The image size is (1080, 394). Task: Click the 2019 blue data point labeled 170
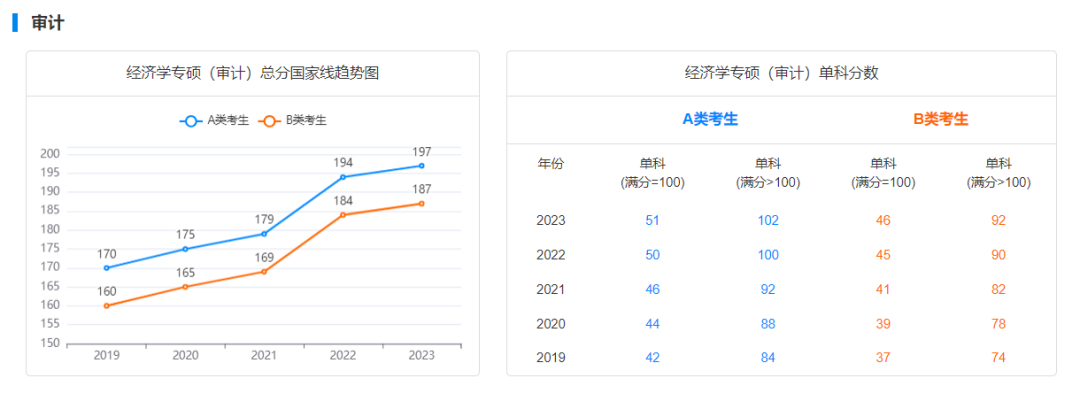pyautogui.click(x=107, y=268)
